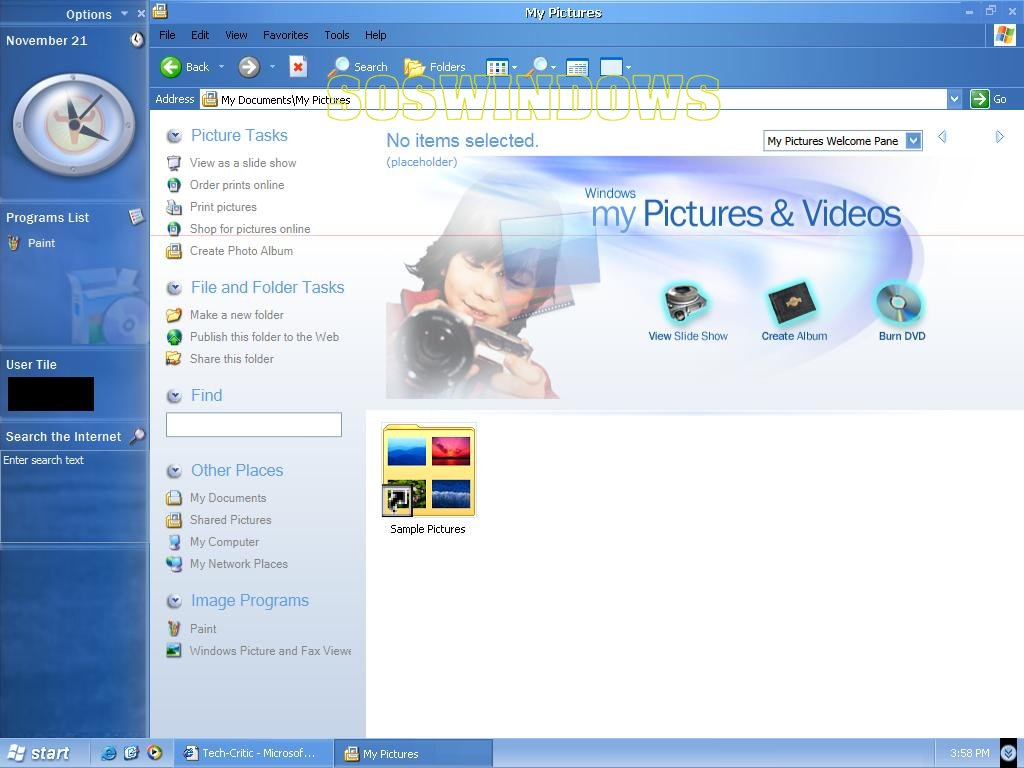The height and width of the screenshot is (768, 1024).
Task: Toggle the Folders pane button
Action: pyautogui.click(x=435, y=67)
